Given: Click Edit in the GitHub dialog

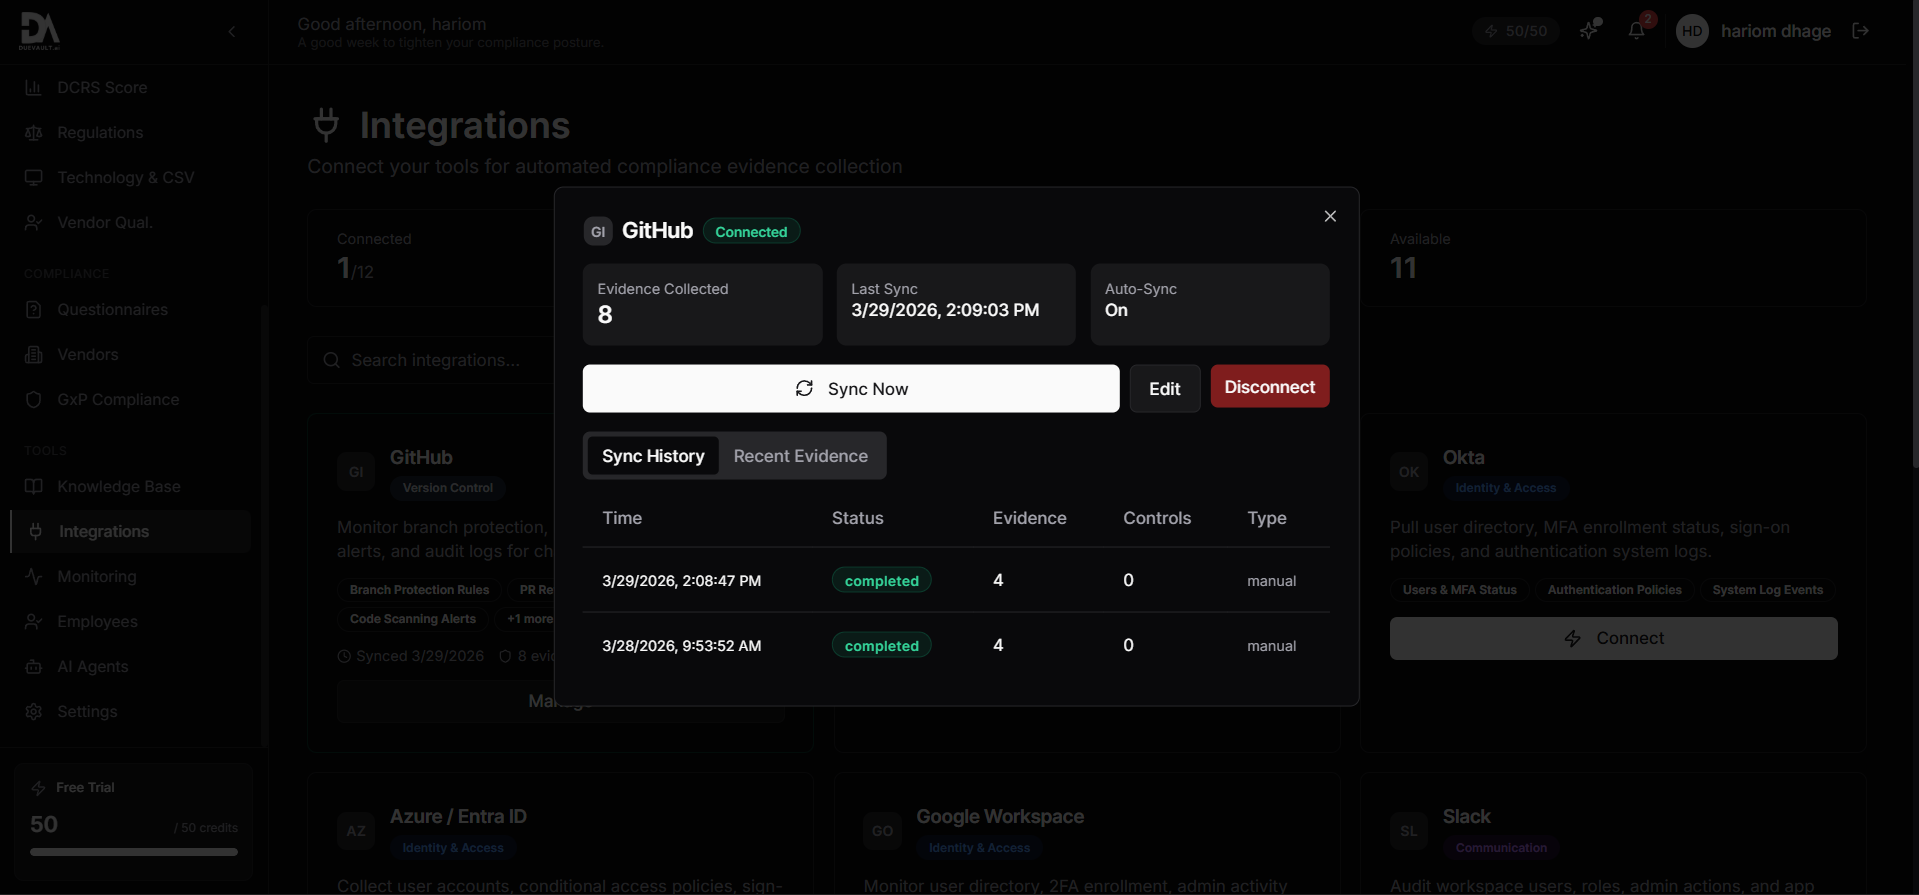Looking at the screenshot, I should coord(1164,389).
